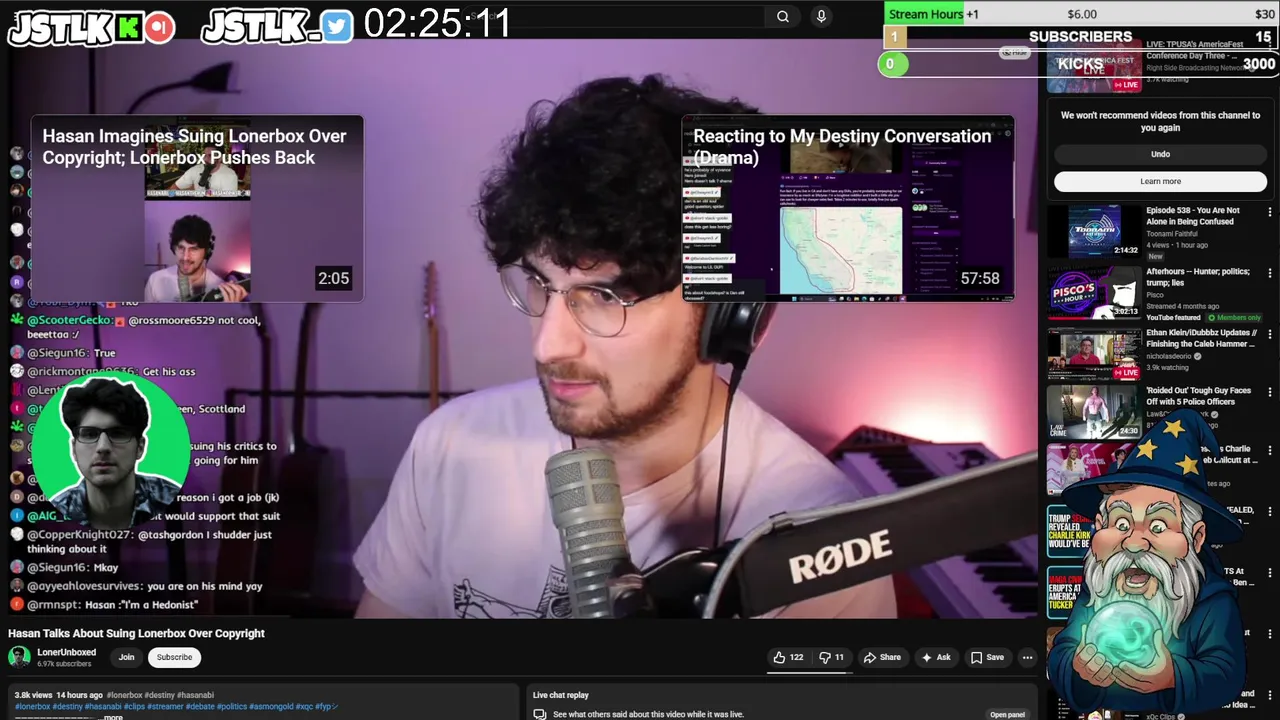Like the video with thumbs up

click(x=788, y=657)
